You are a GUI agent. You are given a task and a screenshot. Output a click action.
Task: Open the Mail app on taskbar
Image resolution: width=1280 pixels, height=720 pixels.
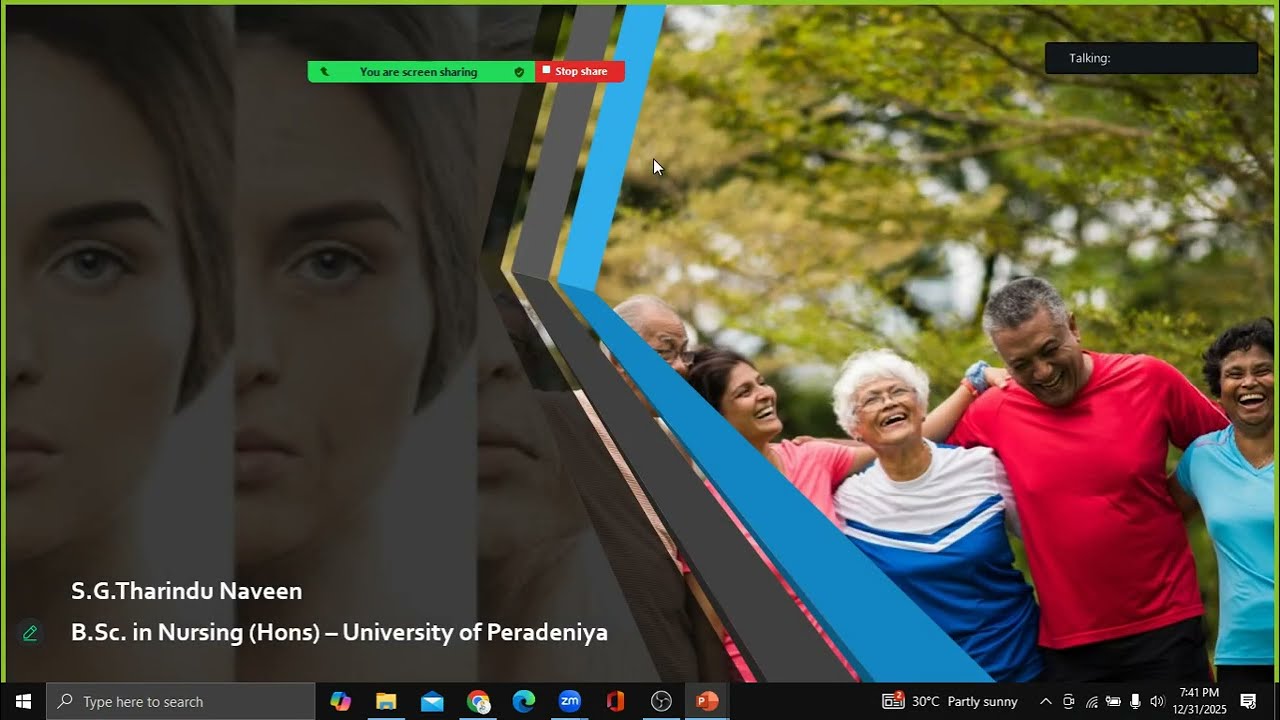coord(432,701)
